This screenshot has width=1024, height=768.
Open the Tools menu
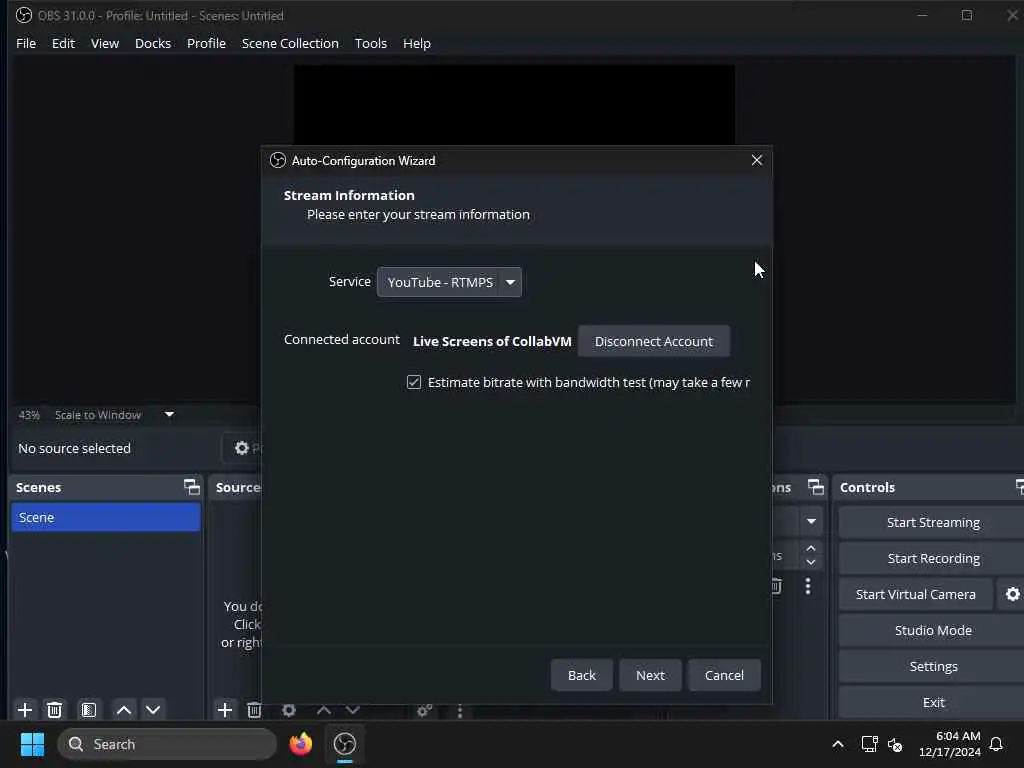[370, 43]
